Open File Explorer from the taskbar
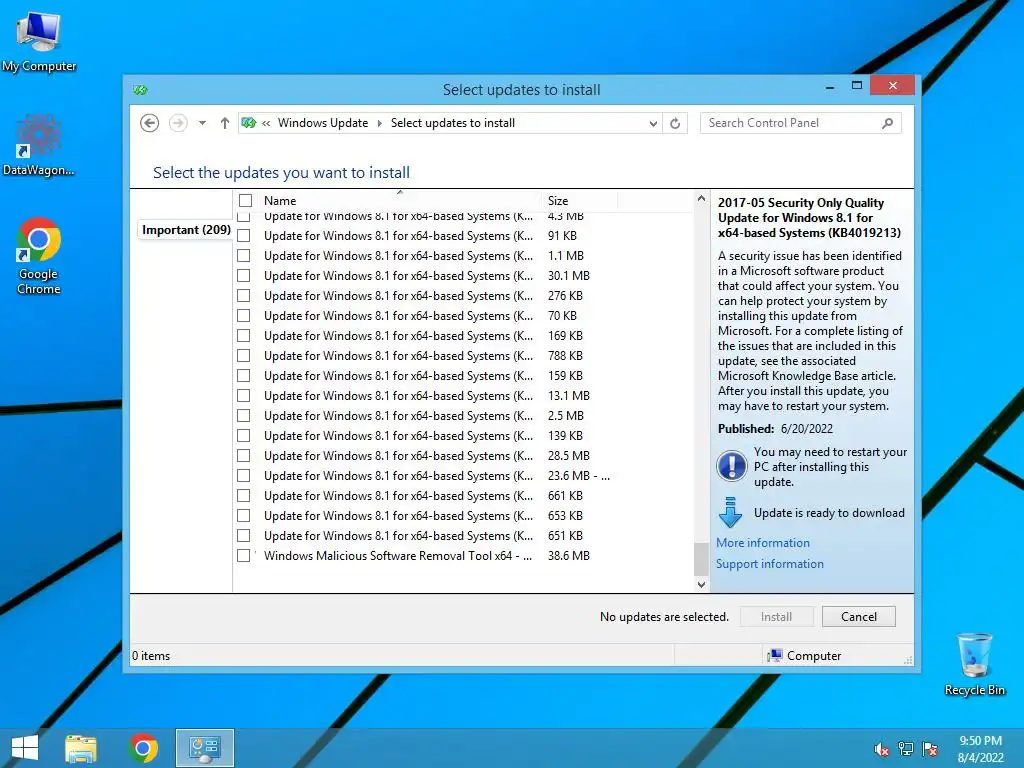Viewport: 1024px width, 768px height. tap(81, 748)
